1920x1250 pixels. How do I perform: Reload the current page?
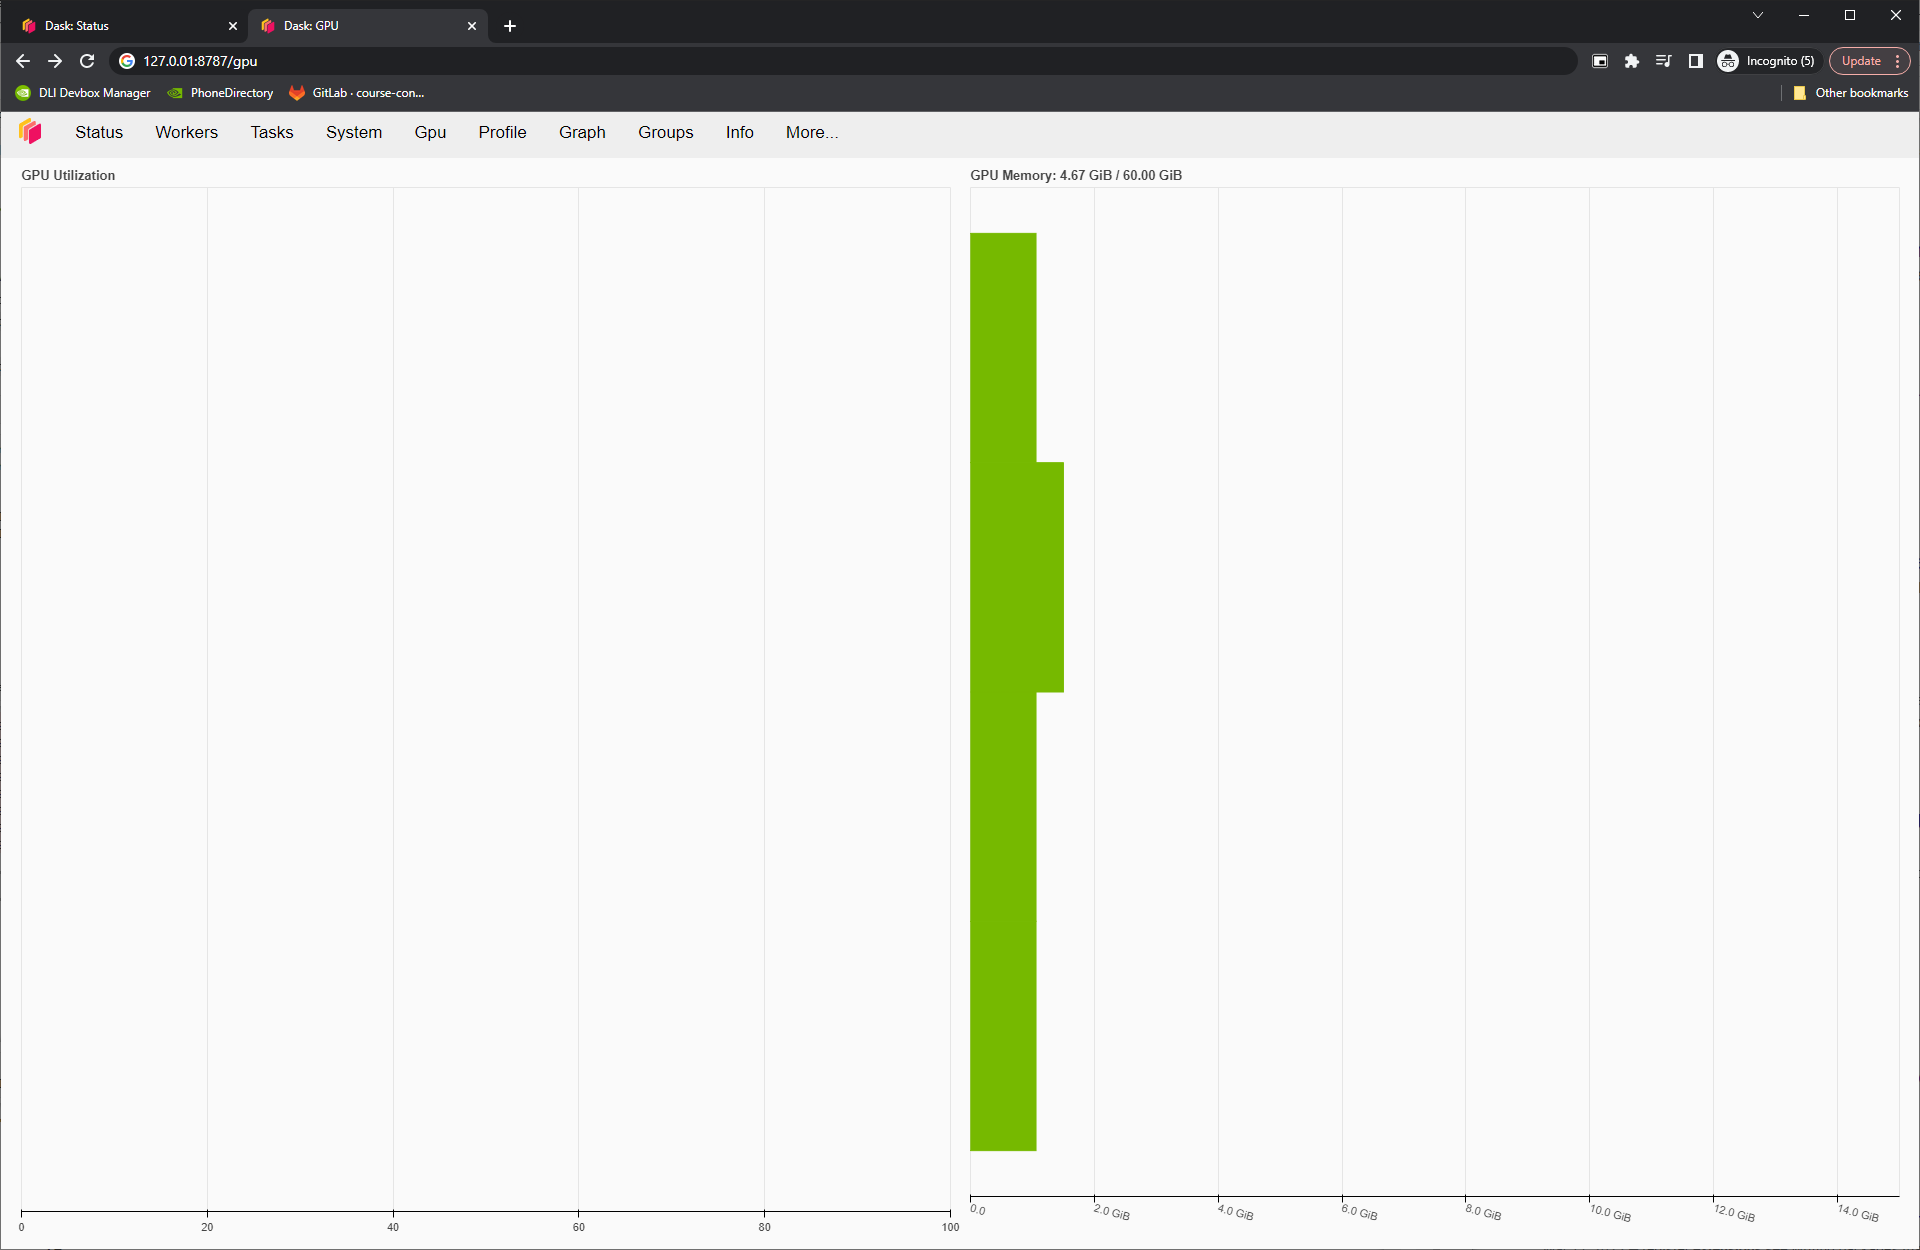[87, 61]
